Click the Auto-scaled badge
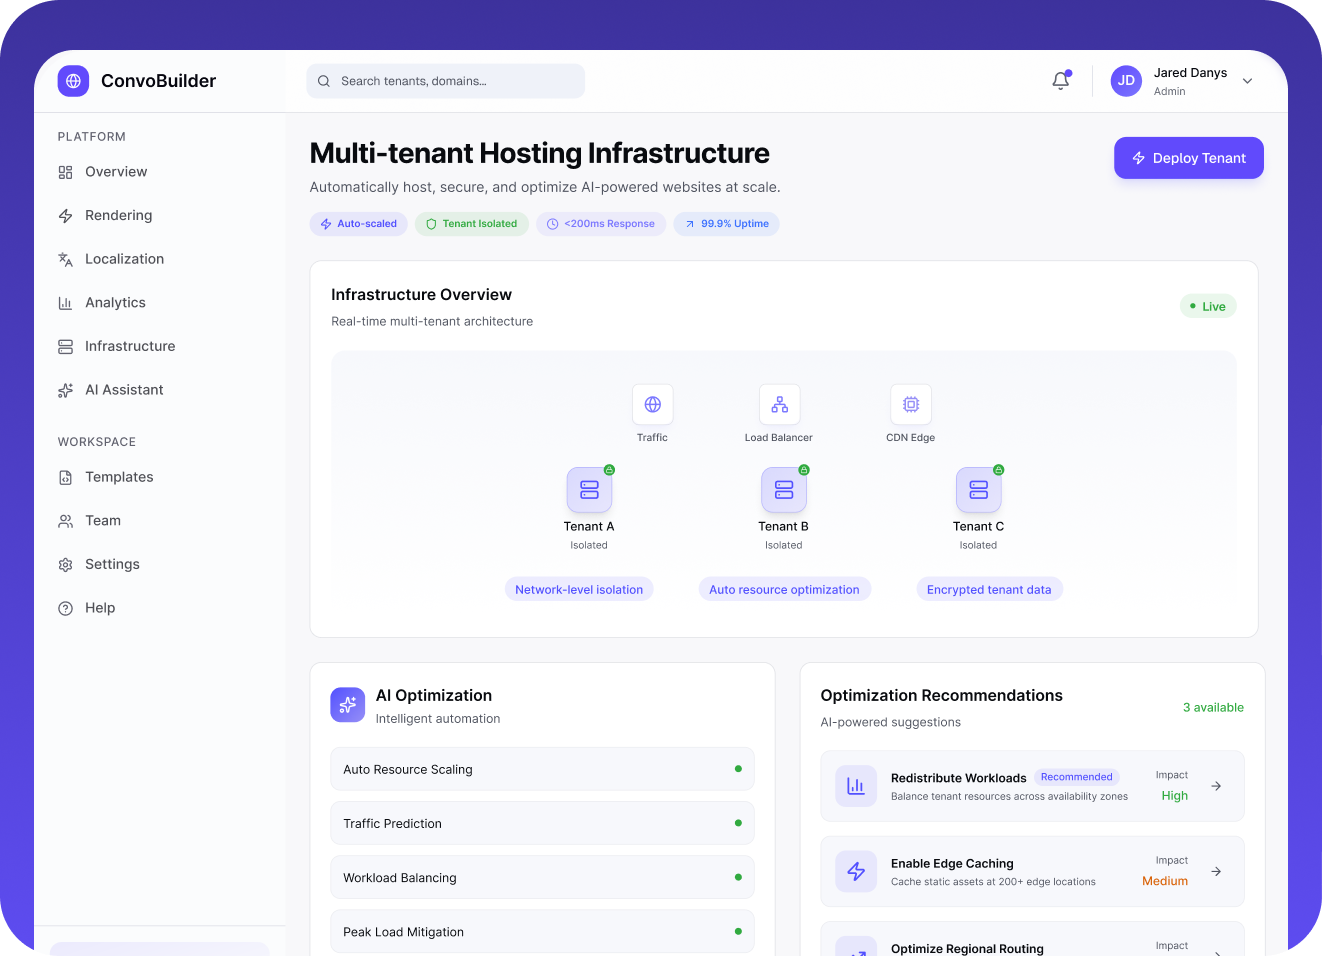This screenshot has width=1322, height=956. [359, 224]
